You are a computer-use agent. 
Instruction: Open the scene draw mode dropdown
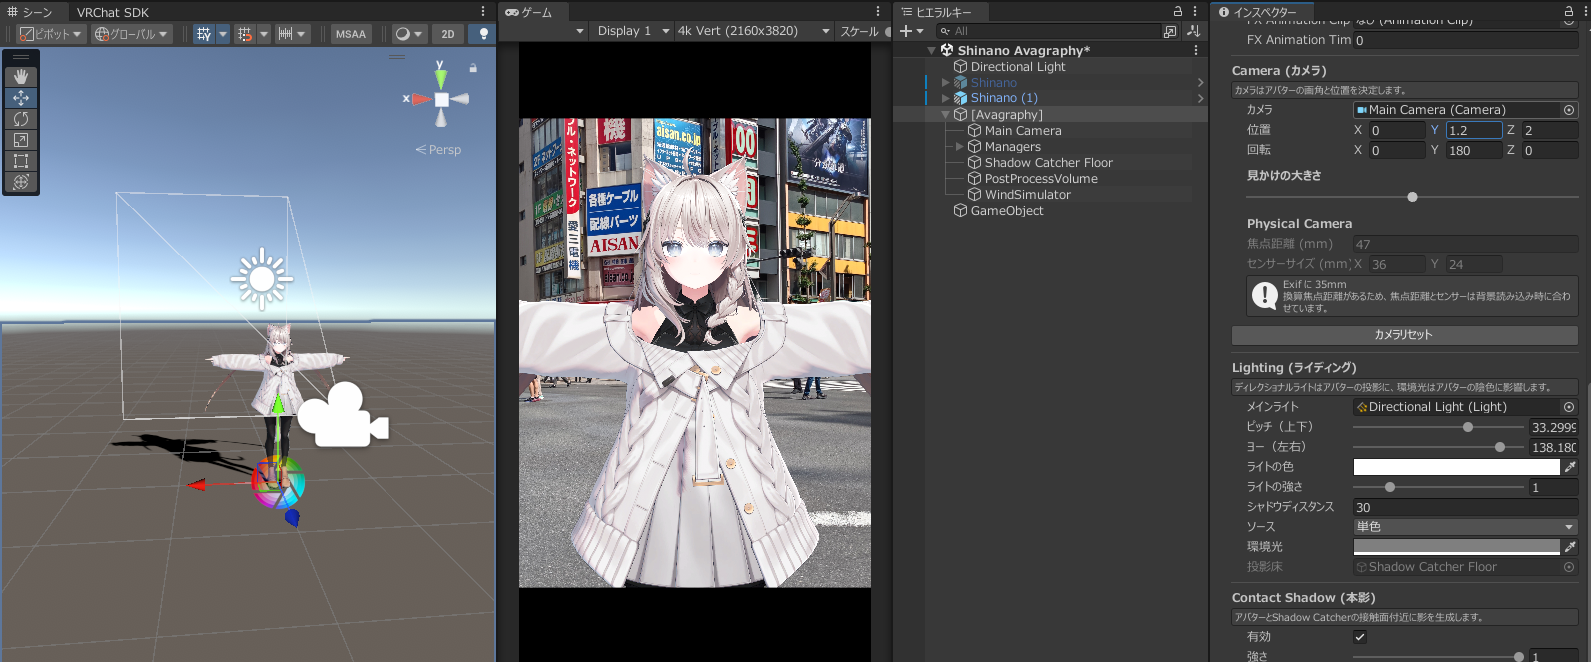click(x=408, y=34)
